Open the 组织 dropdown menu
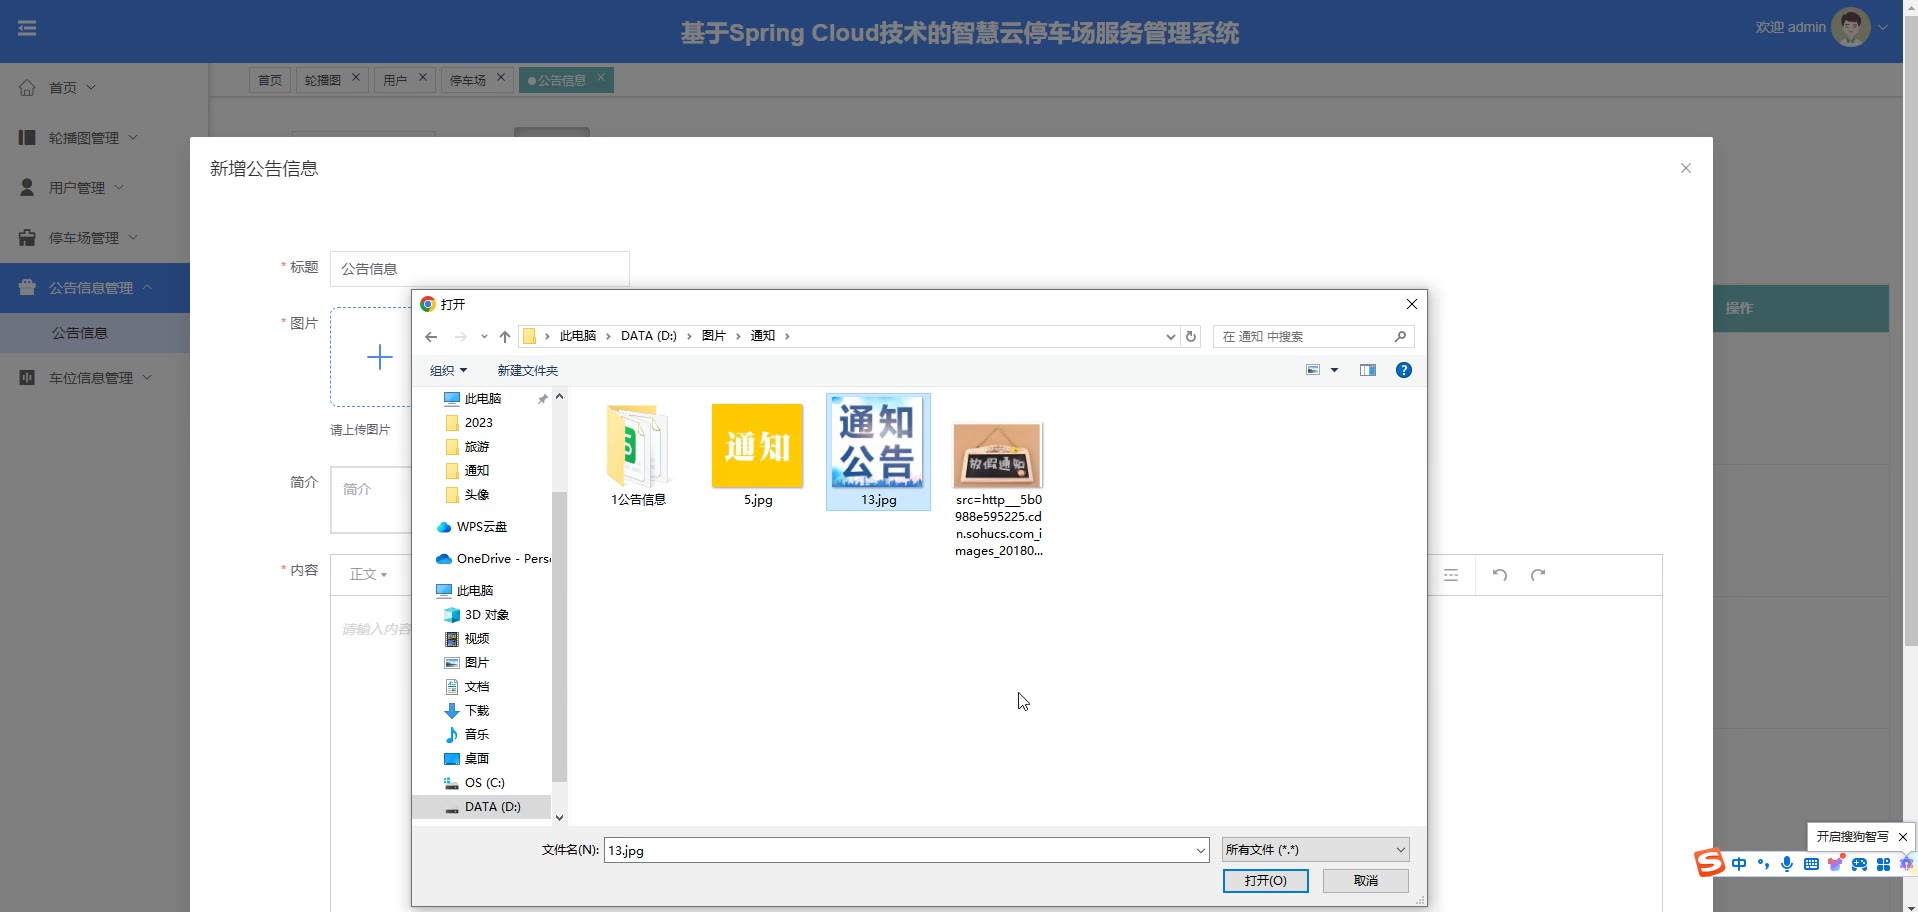 [448, 371]
